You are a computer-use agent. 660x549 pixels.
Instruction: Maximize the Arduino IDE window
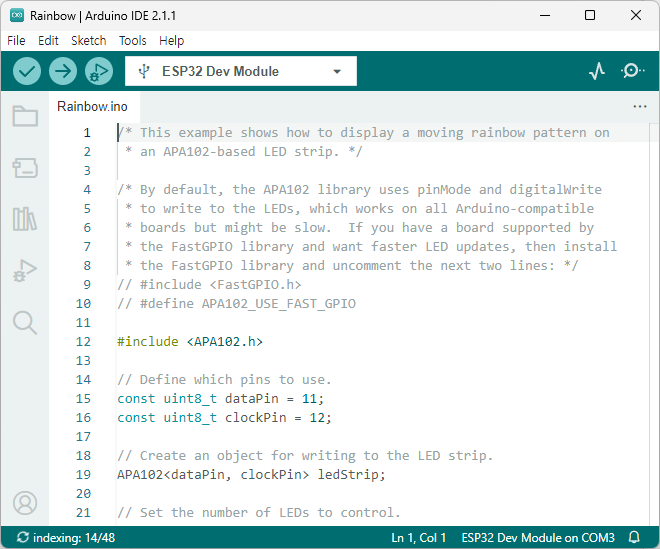pyautogui.click(x=590, y=16)
